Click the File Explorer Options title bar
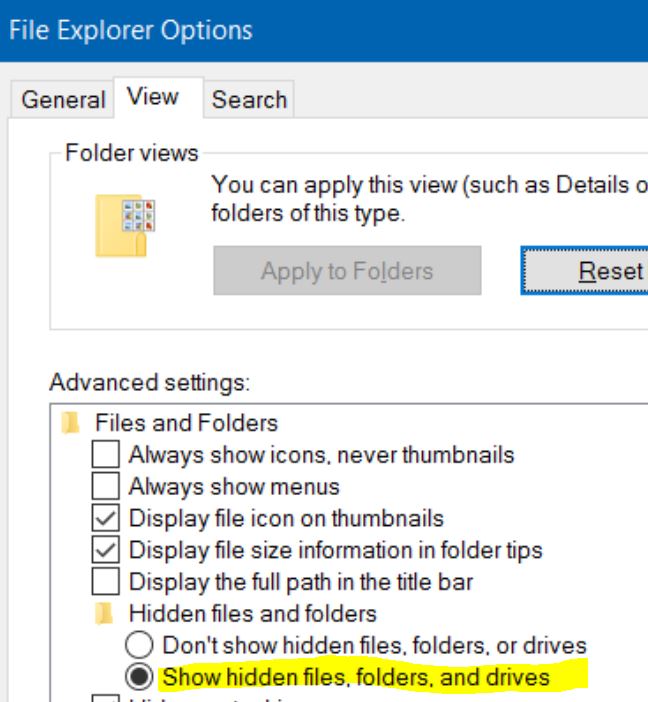The width and height of the screenshot is (648, 702). coord(324,30)
